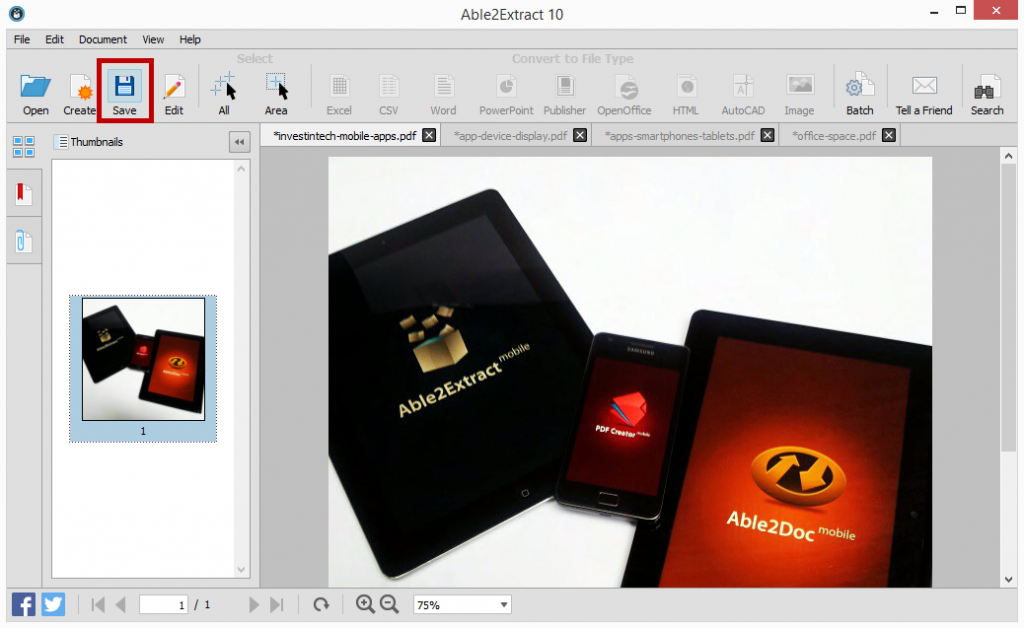
Task: Convert to AutoCAD icon
Action: [x=743, y=86]
